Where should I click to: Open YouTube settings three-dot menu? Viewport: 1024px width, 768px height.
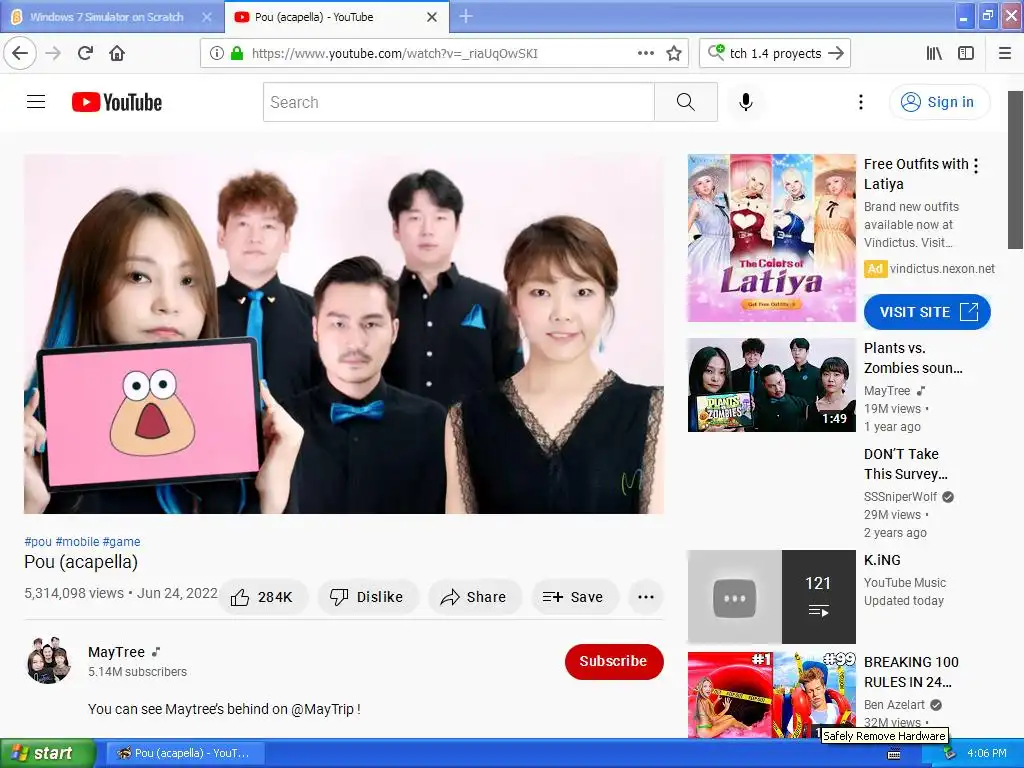[x=861, y=102]
